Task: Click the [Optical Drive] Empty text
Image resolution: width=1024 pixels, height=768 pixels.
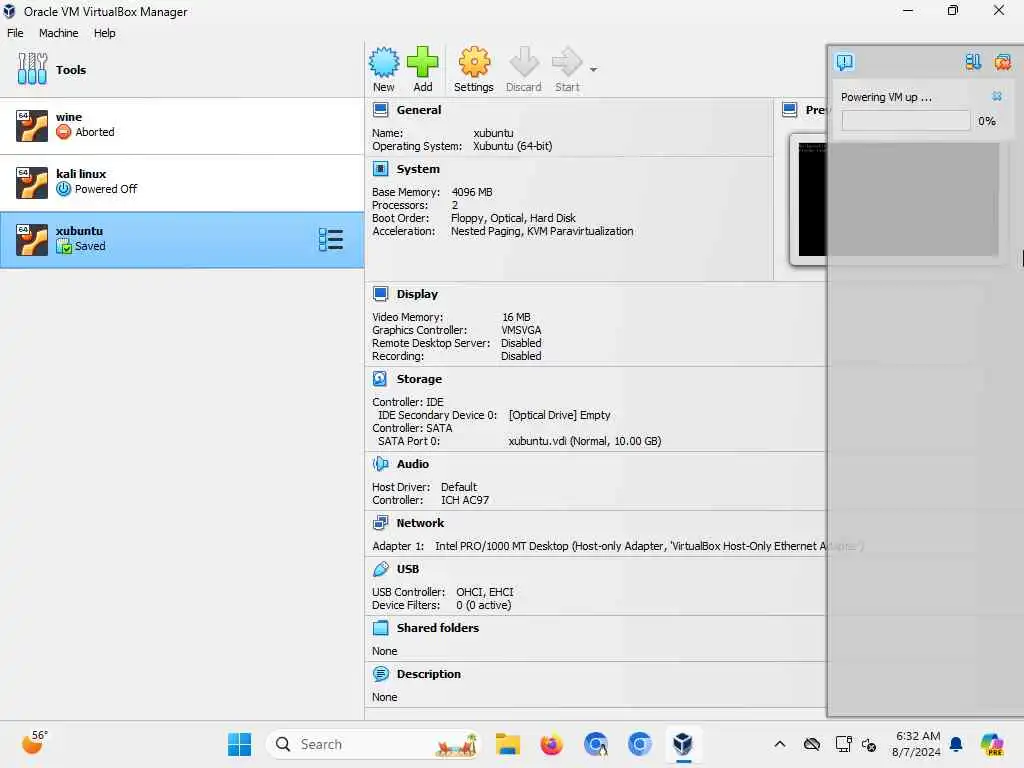Action: (559, 415)
